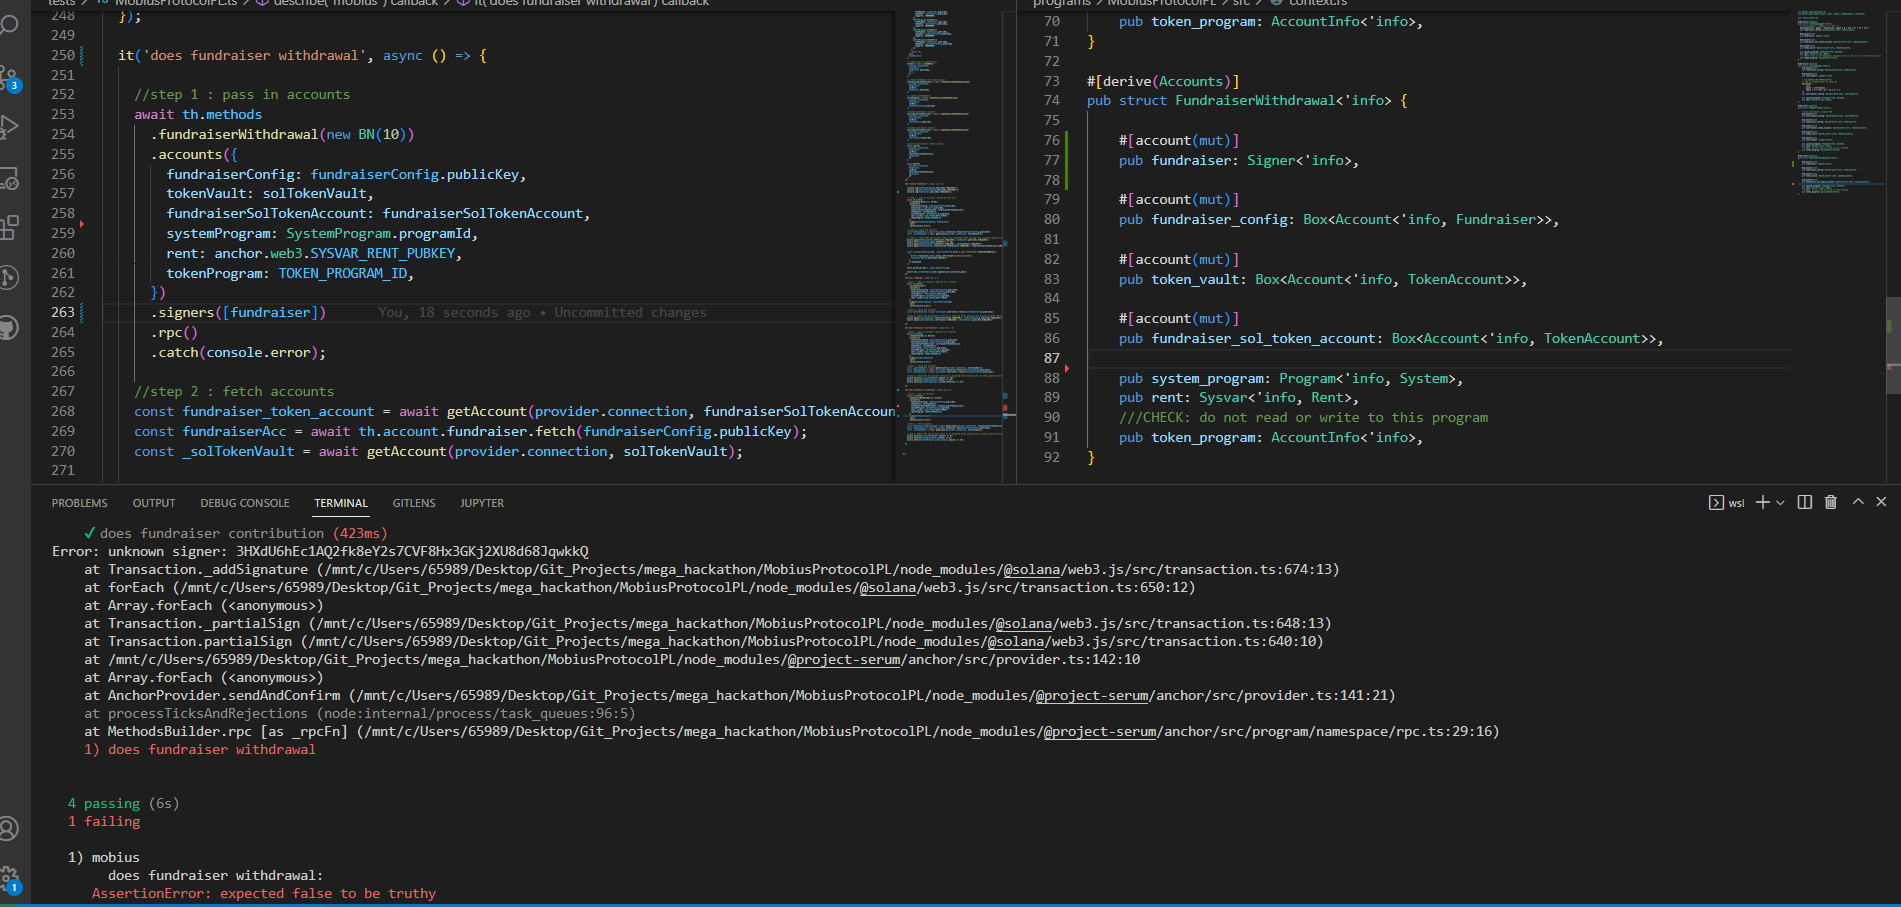1901x907 pixels.
Task: Create a new terminal with plus icon
Action: tap(1762, 502)
